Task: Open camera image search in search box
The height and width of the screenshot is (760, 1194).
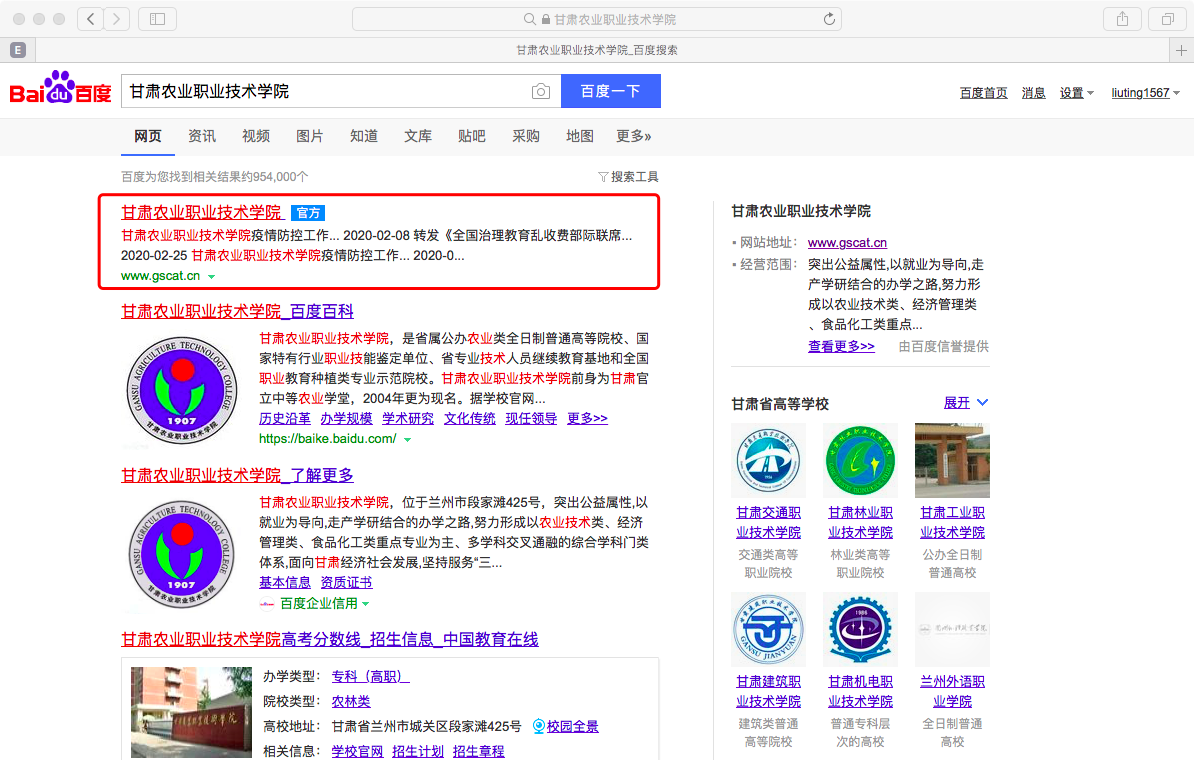Action: click(541, 91)
